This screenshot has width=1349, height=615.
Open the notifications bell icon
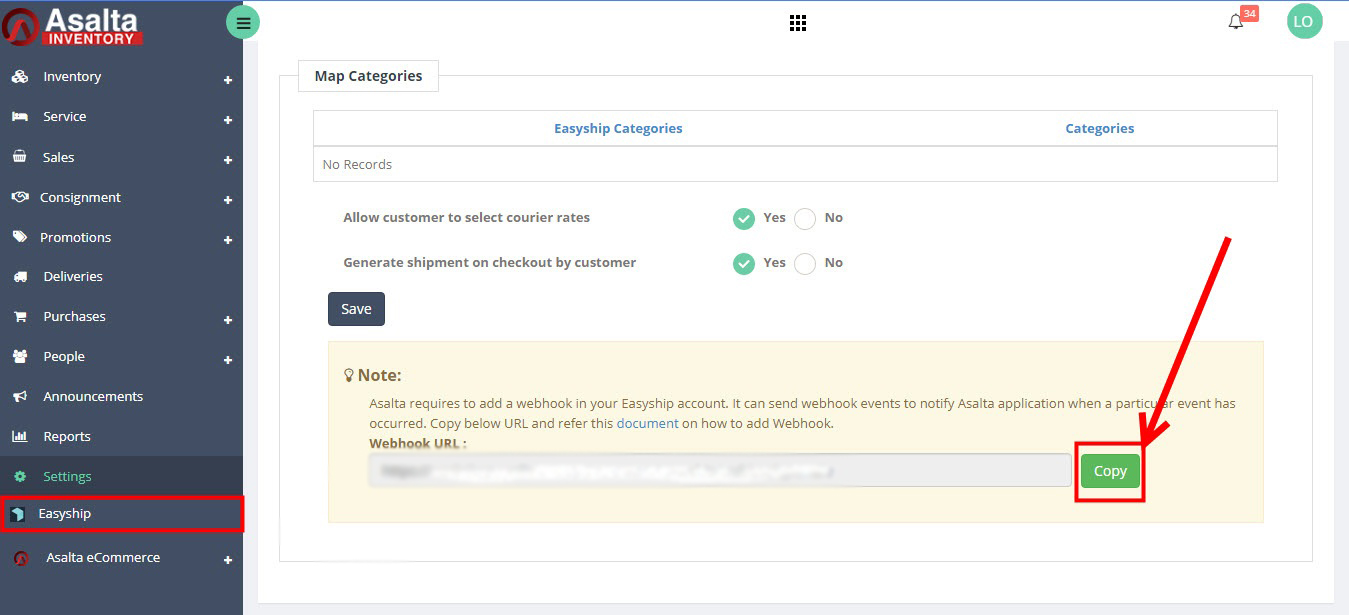click(x=1236, y=22)
